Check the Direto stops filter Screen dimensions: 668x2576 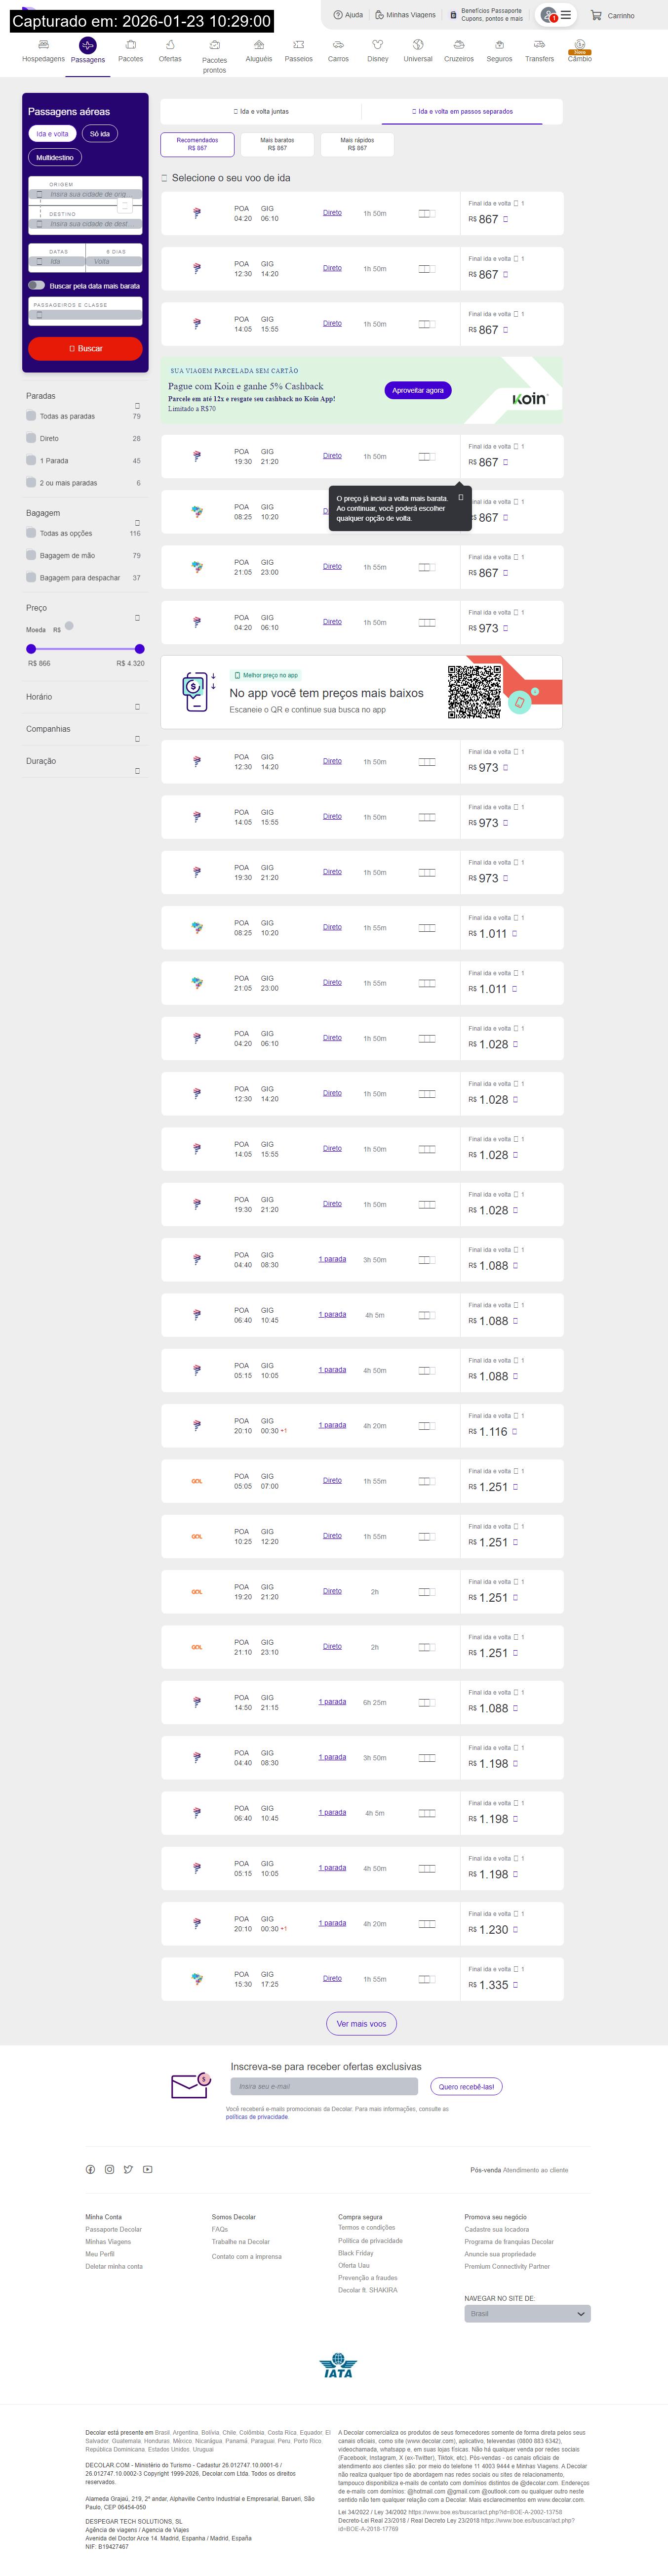[31, 438]
